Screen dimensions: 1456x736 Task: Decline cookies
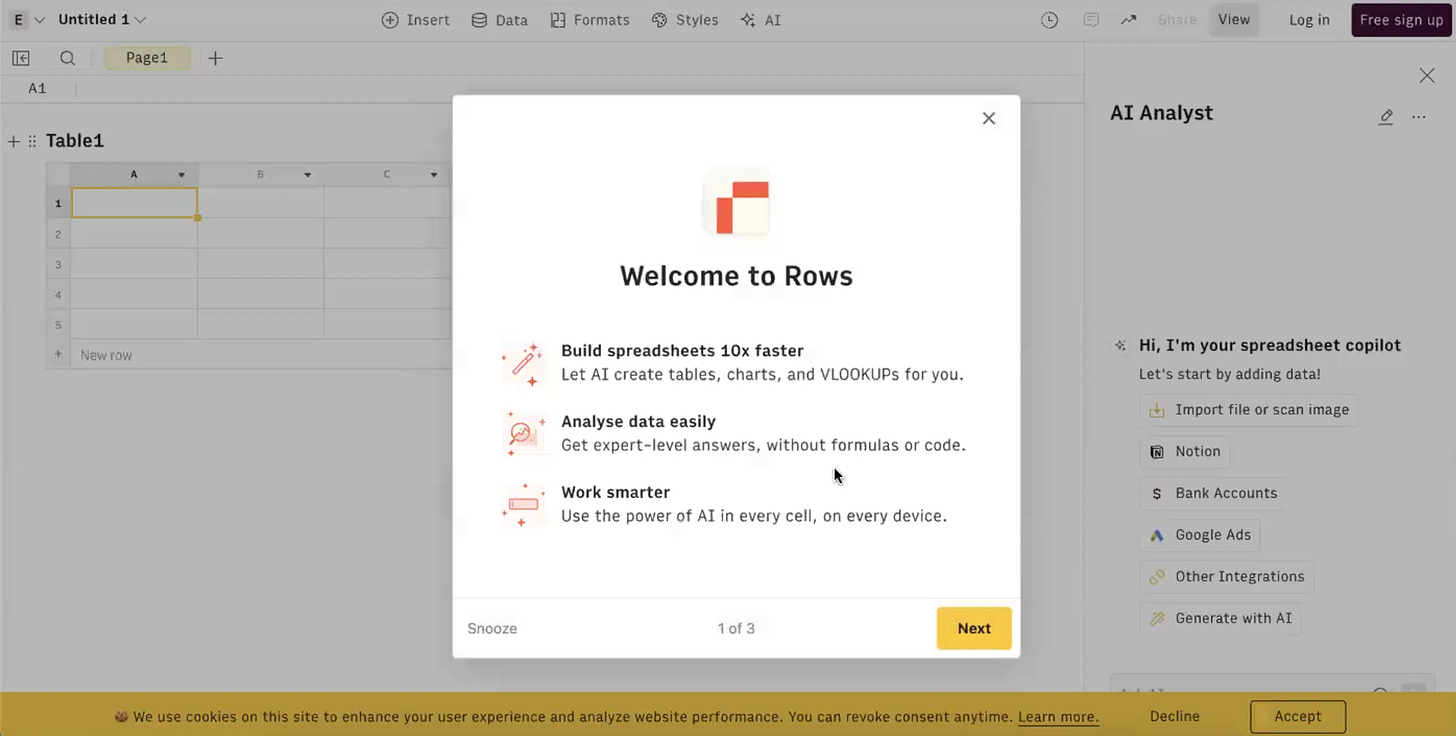(1175, 716)
